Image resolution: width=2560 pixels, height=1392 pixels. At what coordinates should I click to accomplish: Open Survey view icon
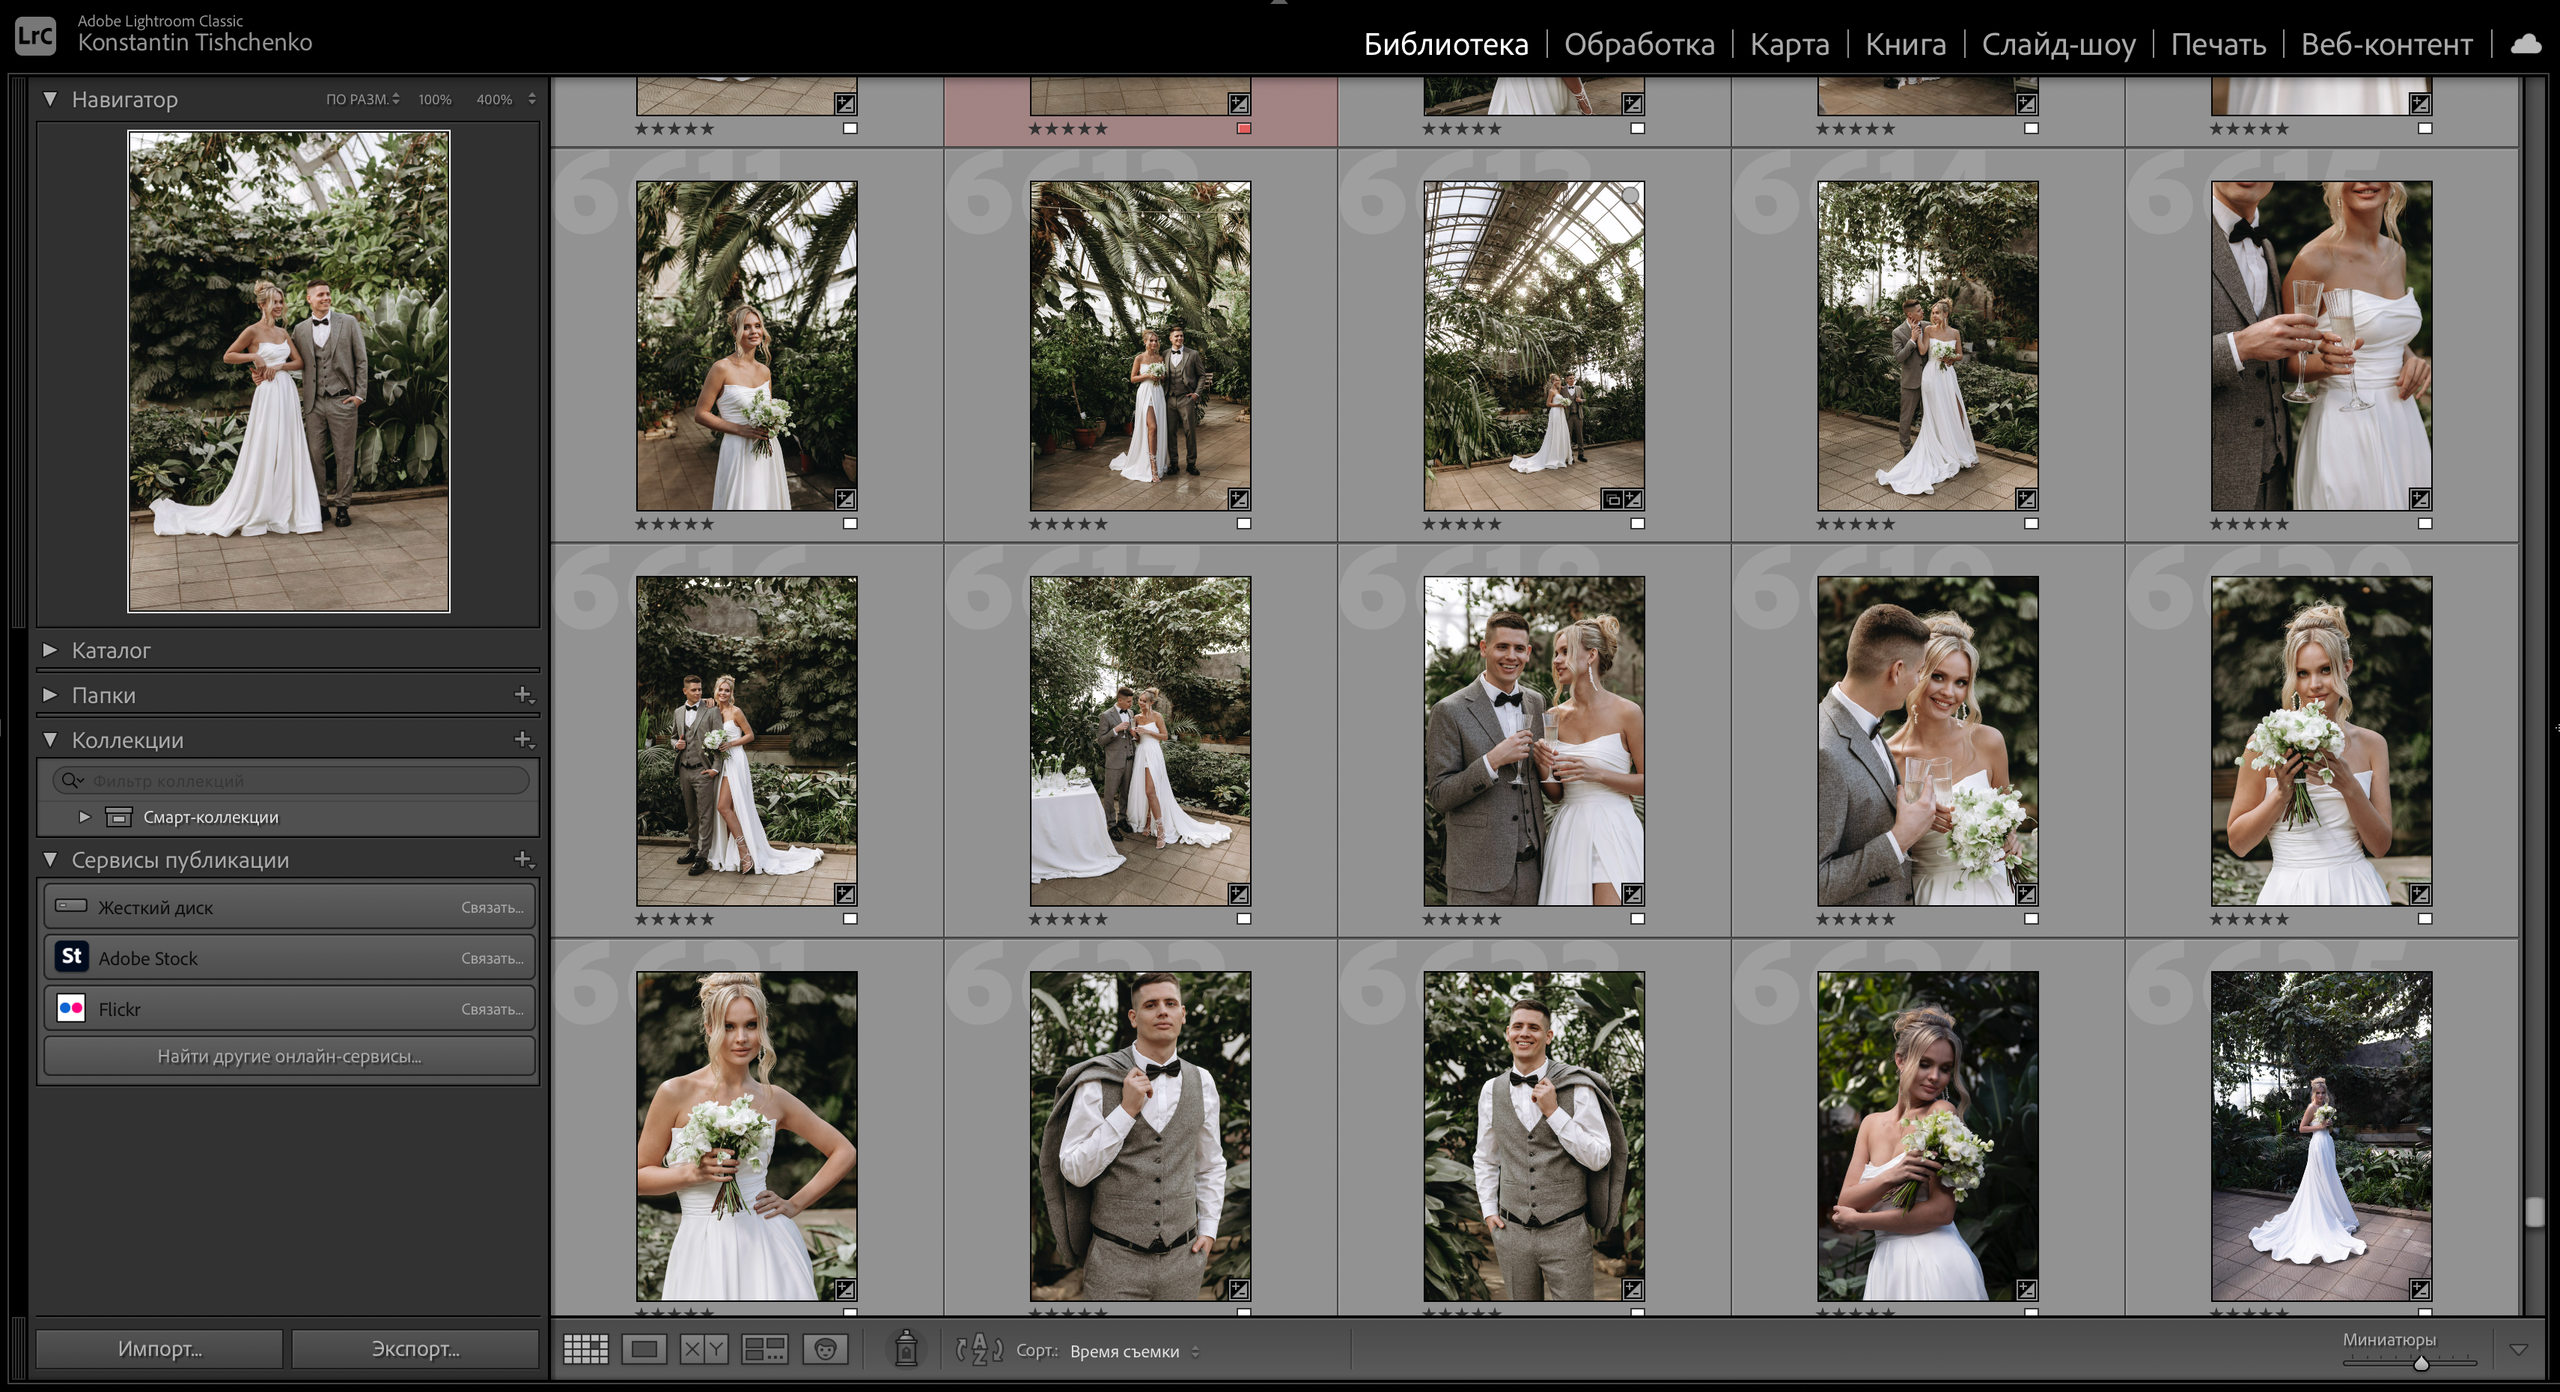pyautogui.click(x=764, y=1349)
